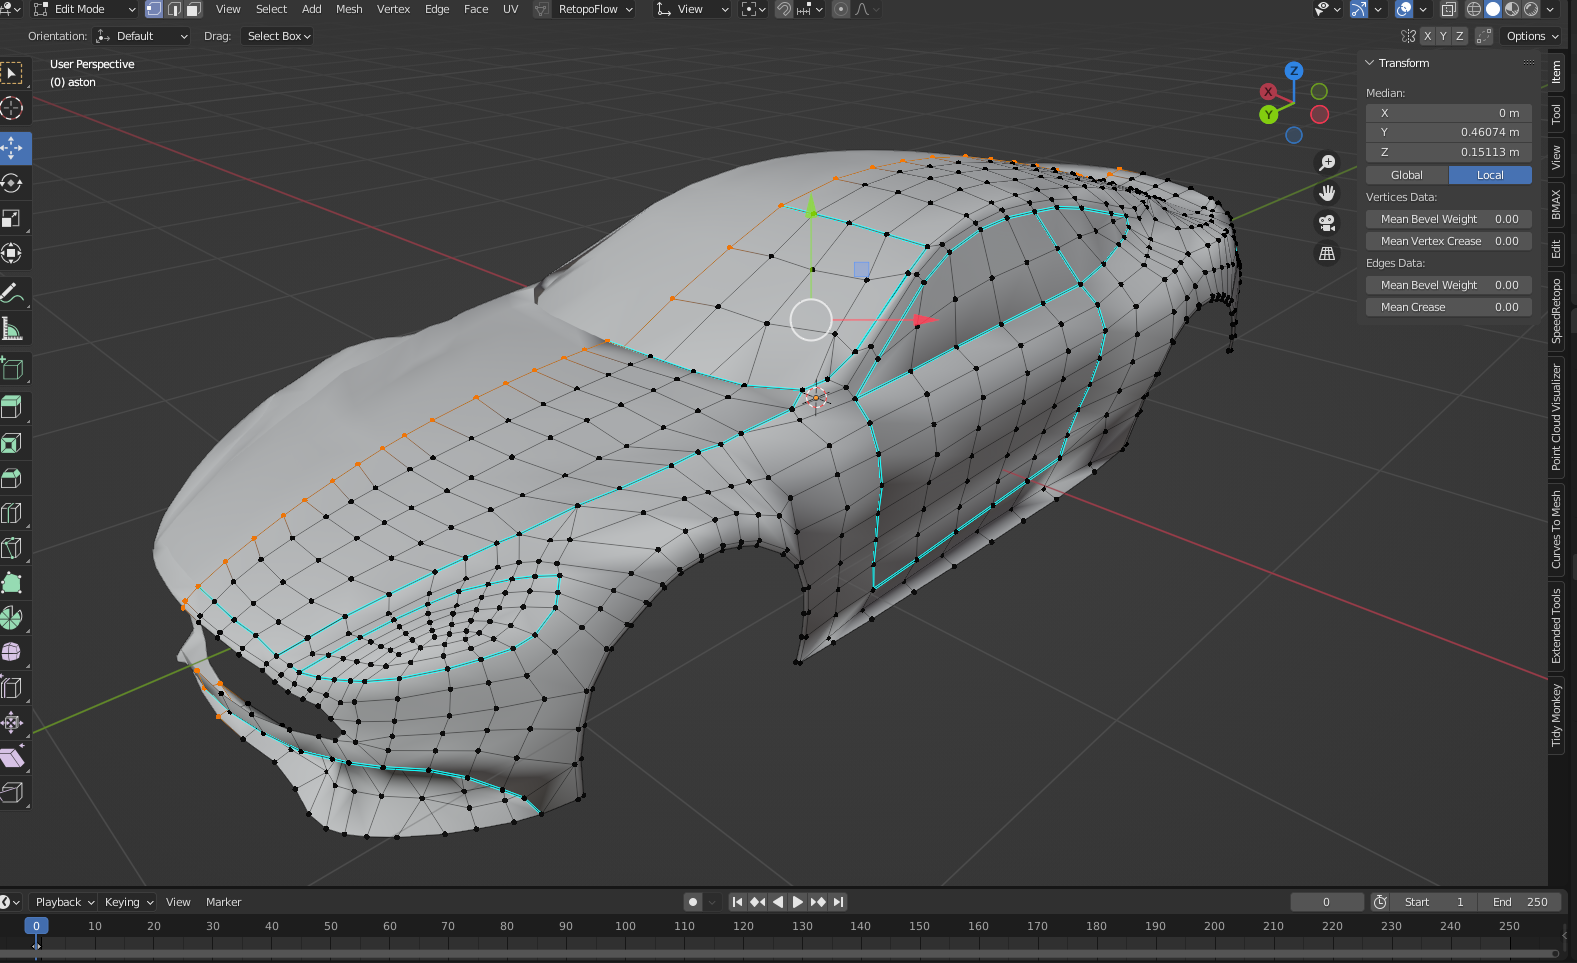Toggle X axis mirror
Screen dimensions: 1577x963
(1427, 36)
